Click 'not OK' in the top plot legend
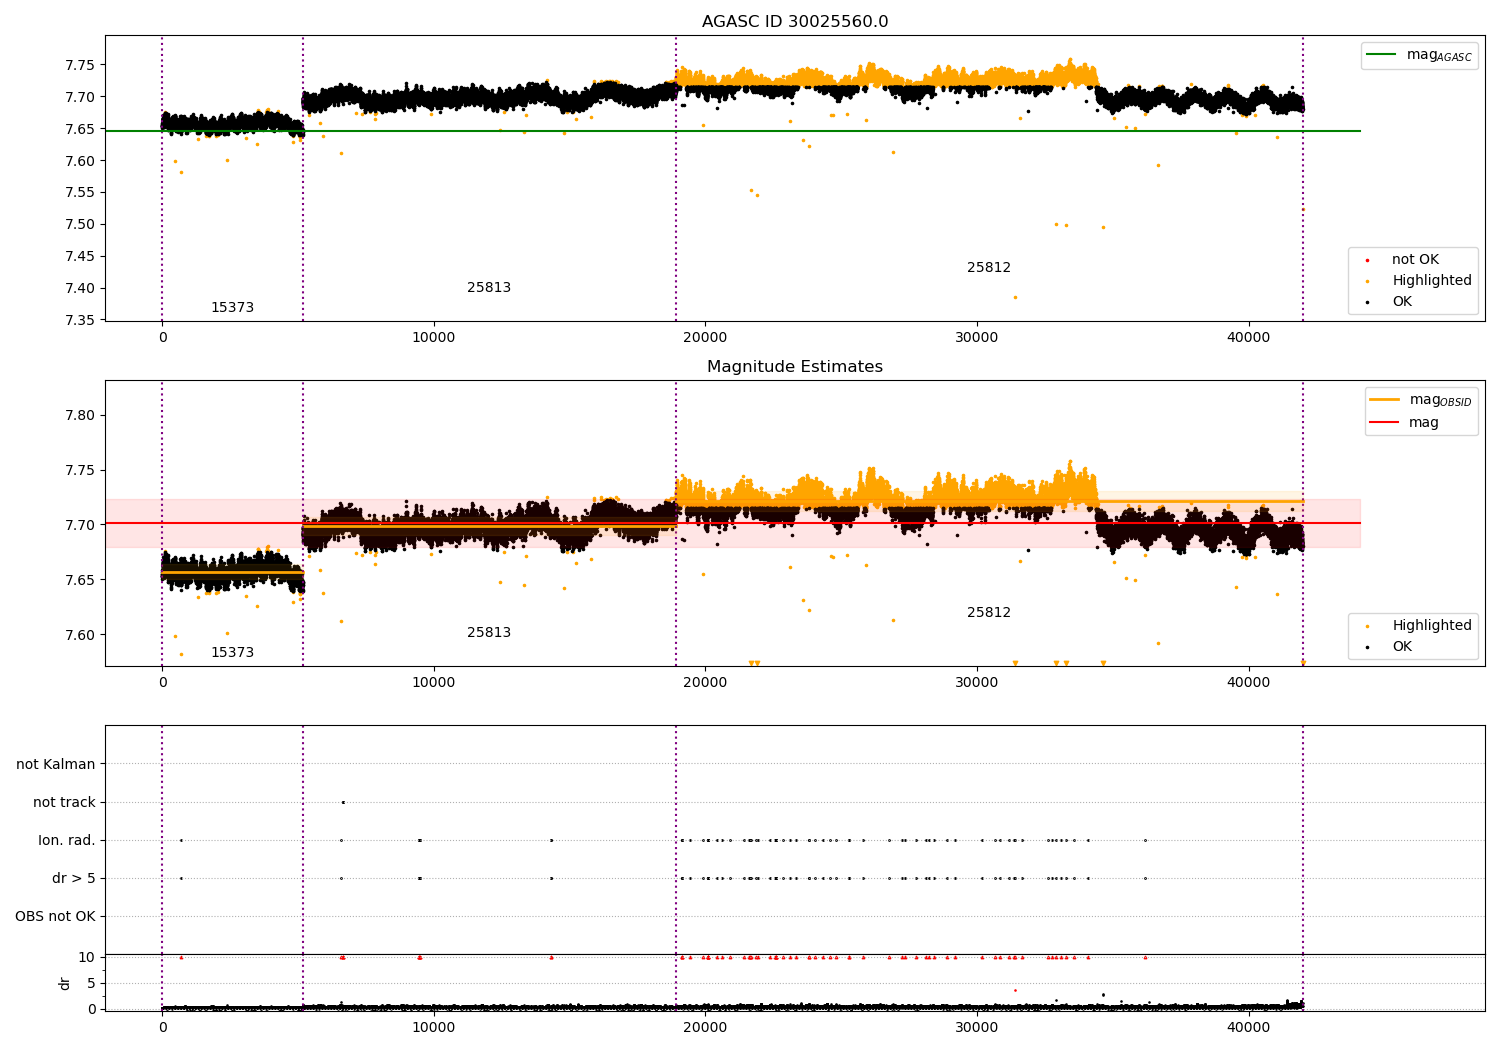 click(x=1415, y=260)
